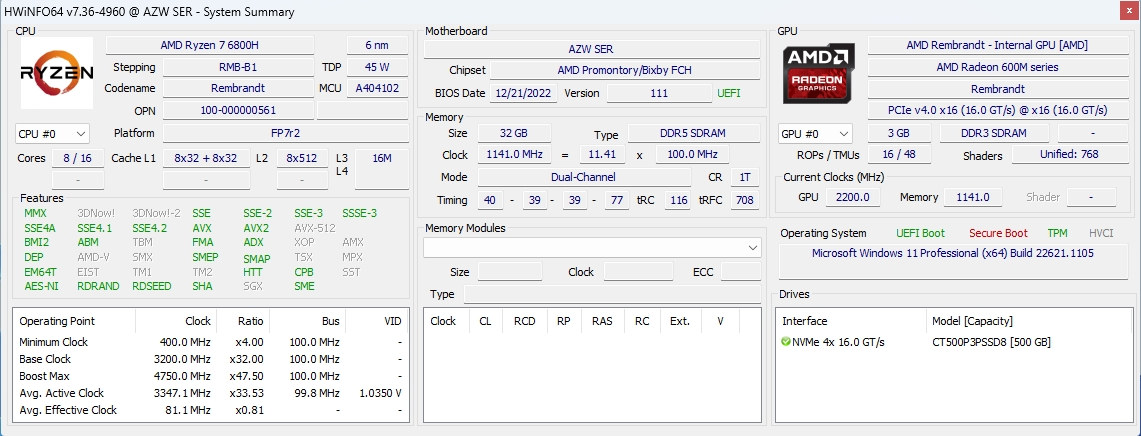Click the Dual-Channel mode value
The width and height of the screenshot is (1141, 436).
(x=584, y=177)
